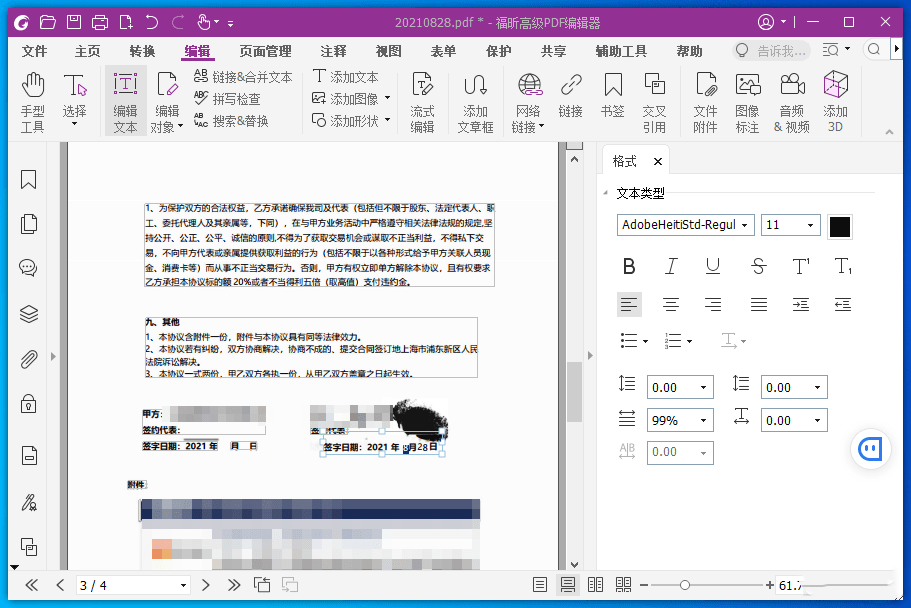Set text alignment to right
Viewport: 911px width, 608px height.
coord(713,304)
